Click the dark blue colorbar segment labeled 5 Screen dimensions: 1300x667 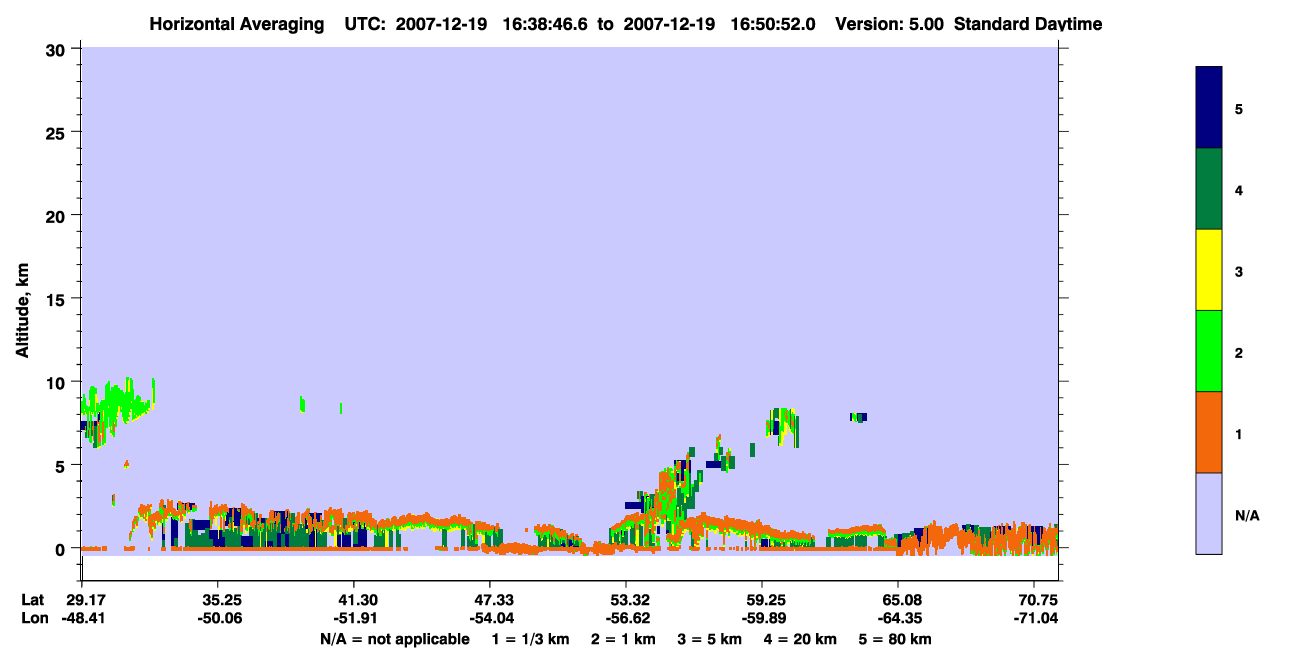1209,107
